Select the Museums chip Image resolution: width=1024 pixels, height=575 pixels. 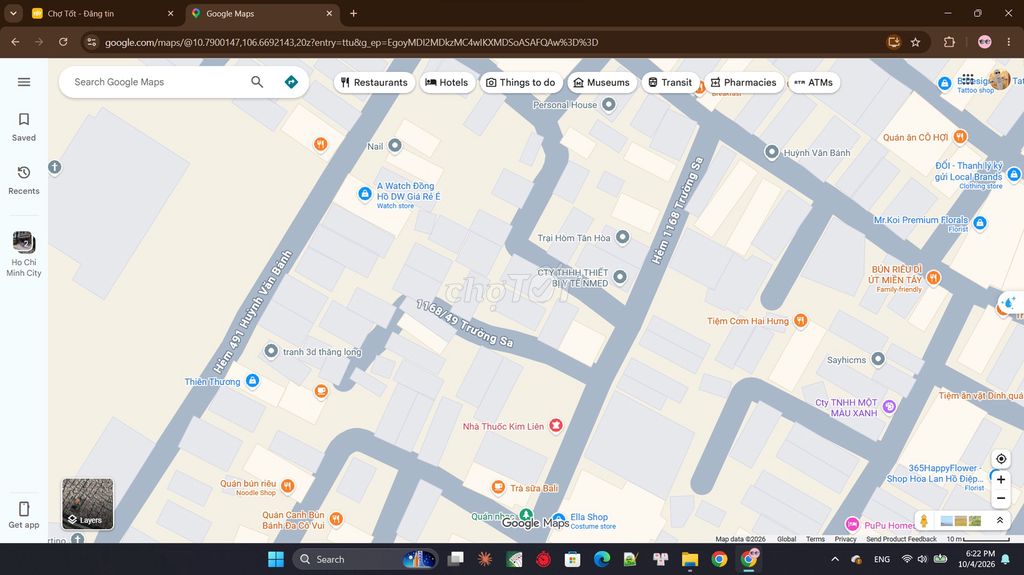point(601,82)
